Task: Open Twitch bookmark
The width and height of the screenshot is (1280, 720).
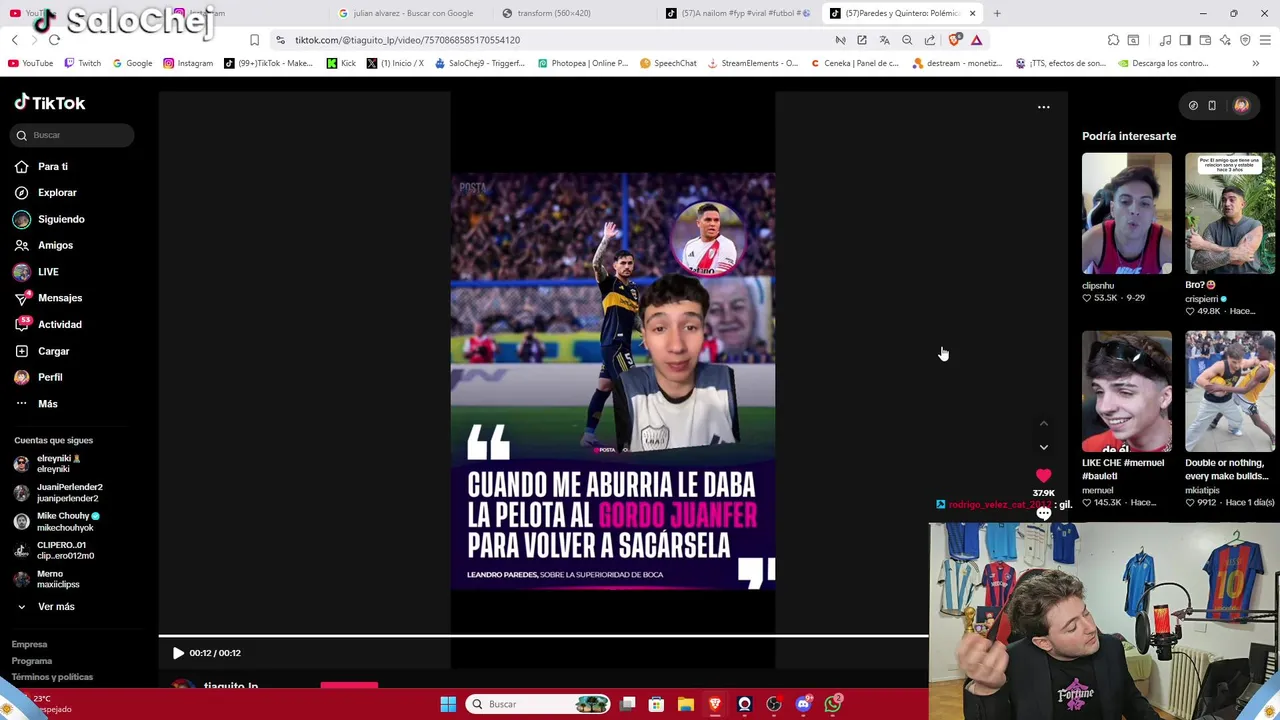Action: point(82,63)
